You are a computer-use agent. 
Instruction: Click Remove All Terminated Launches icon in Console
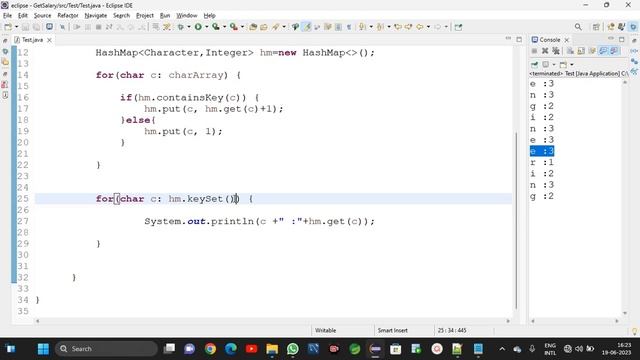[x=556, y=51]
